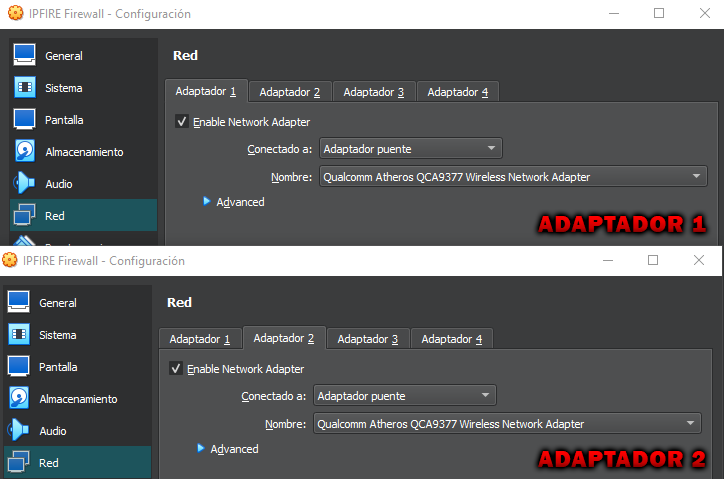Click Almacenamiento disk icon in bottom window
Screen dimensions: 724x479
click(x=18, y=398)
